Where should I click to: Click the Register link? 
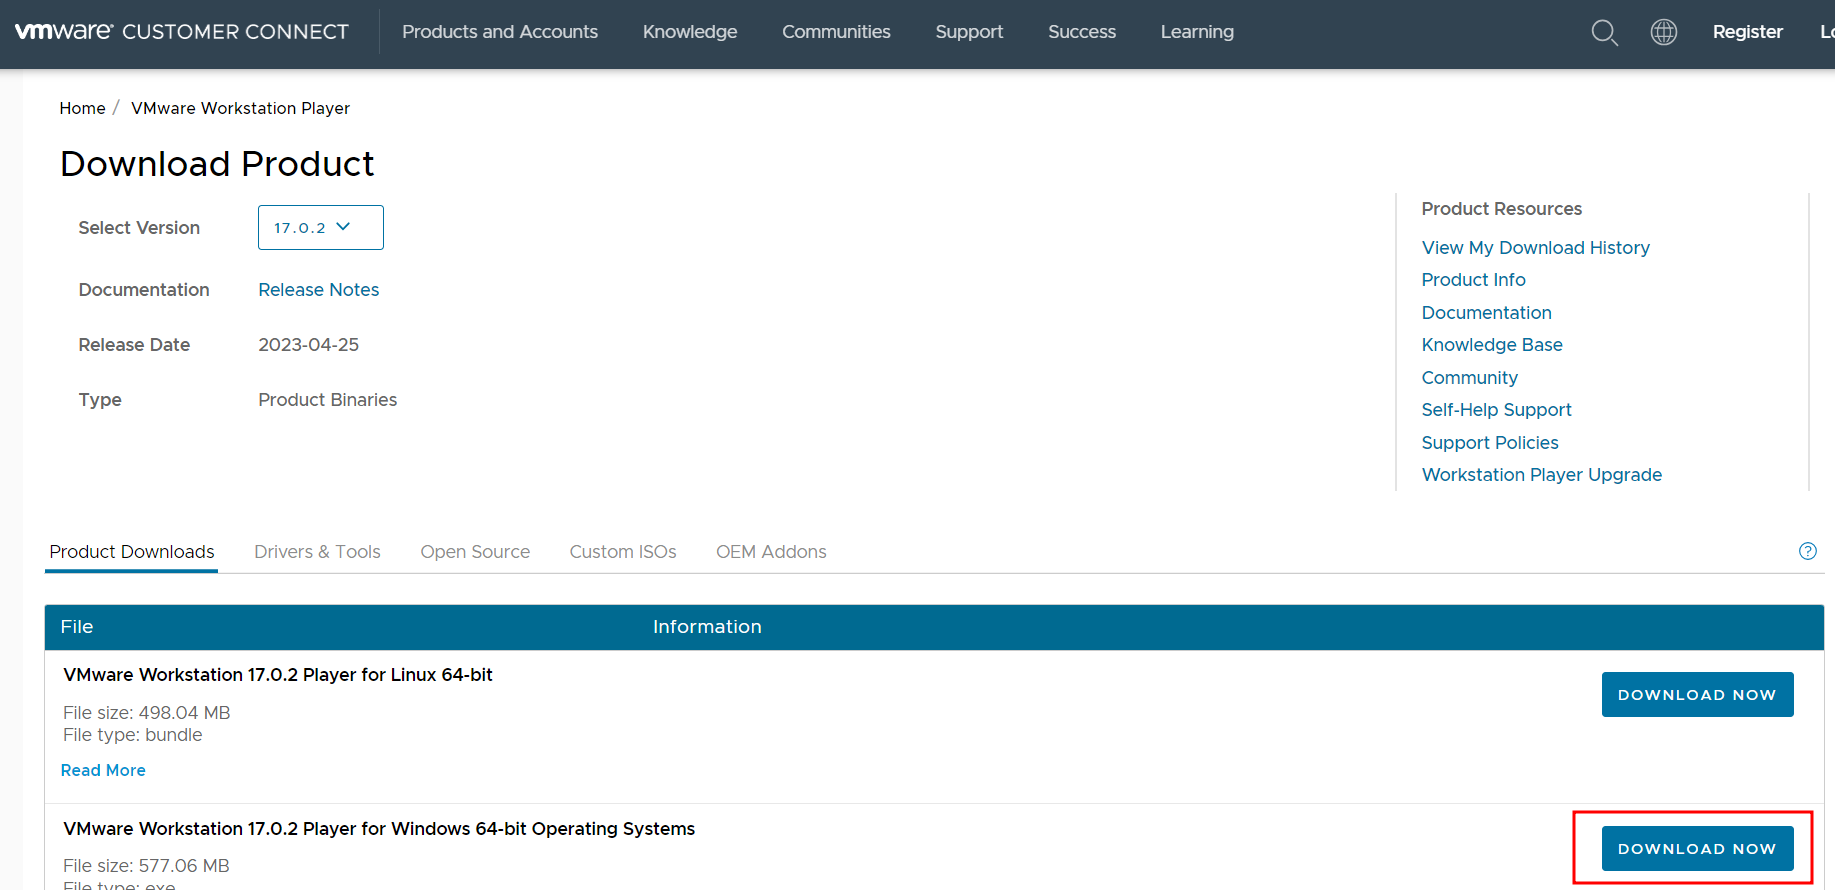1748,32
